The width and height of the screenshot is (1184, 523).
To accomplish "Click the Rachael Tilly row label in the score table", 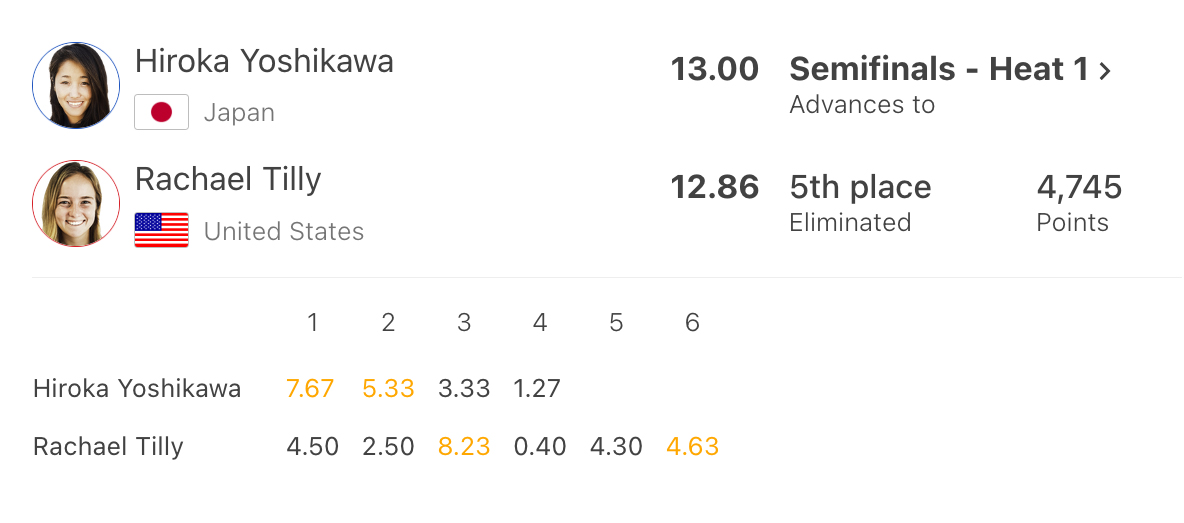I will click(x=108, y=446).
